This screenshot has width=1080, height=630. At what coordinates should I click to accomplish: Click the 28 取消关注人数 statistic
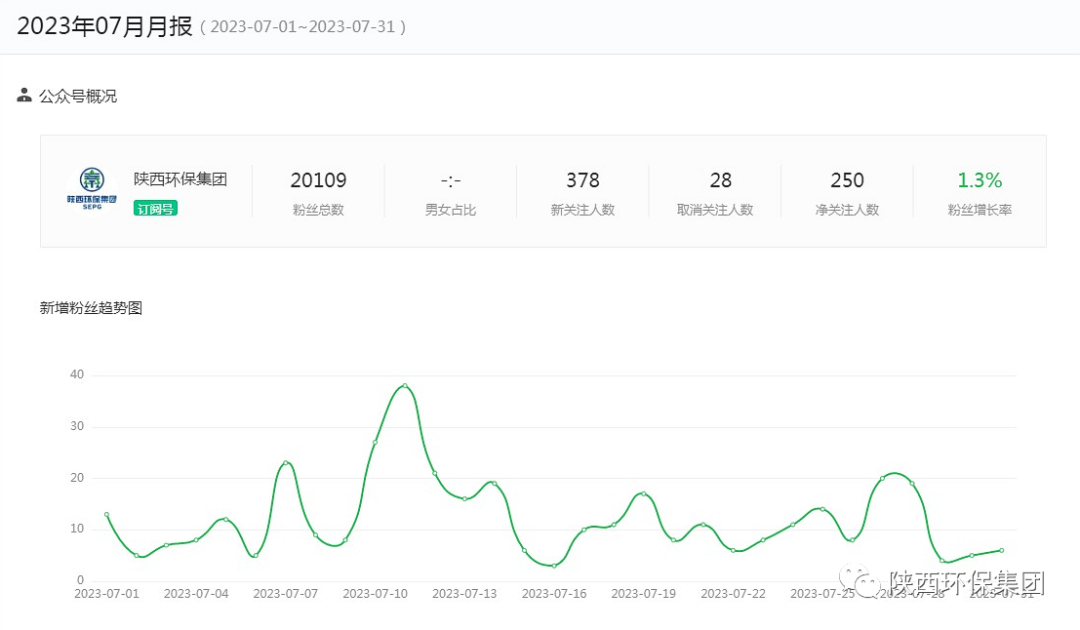click(720, 180)
